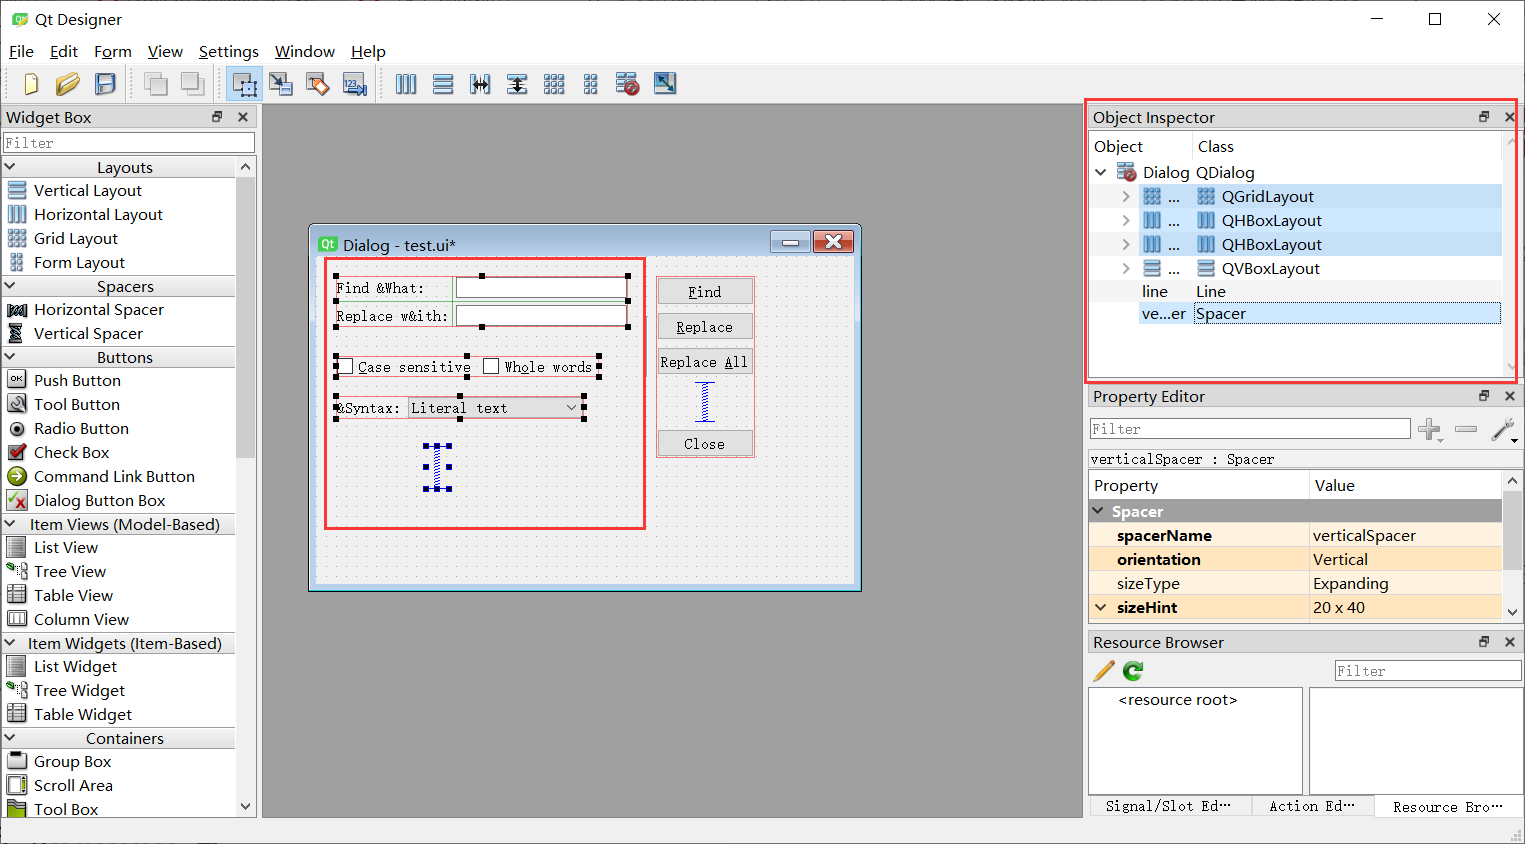Click the Open Form folder icon

click(68, 84)
